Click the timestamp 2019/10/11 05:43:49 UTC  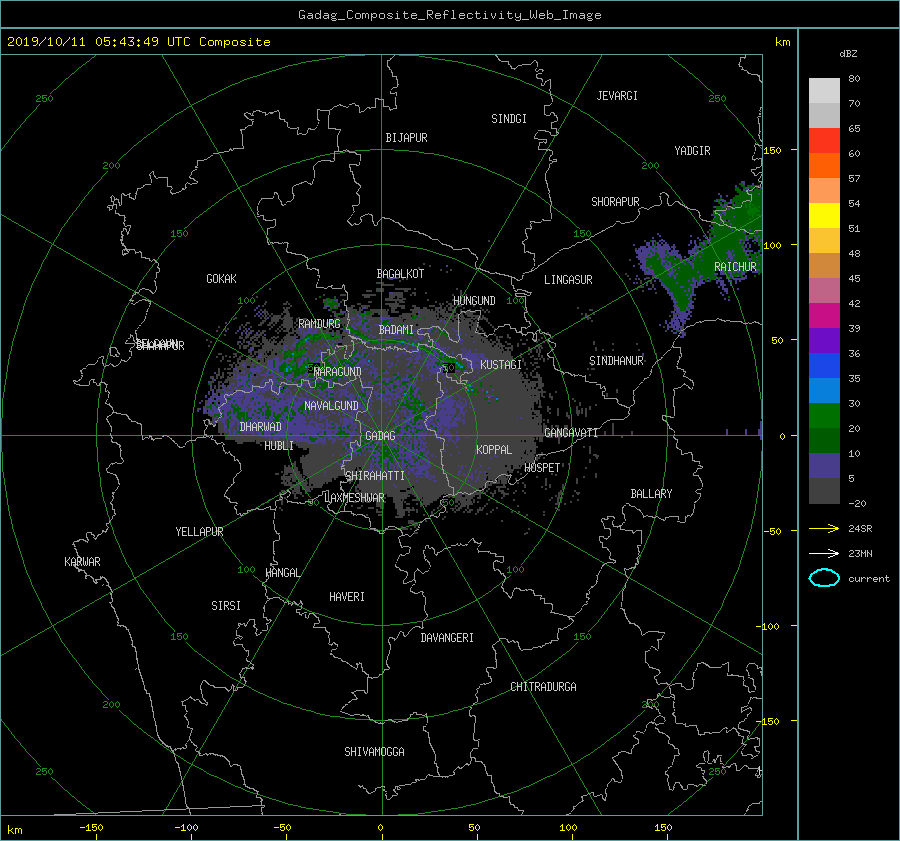pos(100,42)
